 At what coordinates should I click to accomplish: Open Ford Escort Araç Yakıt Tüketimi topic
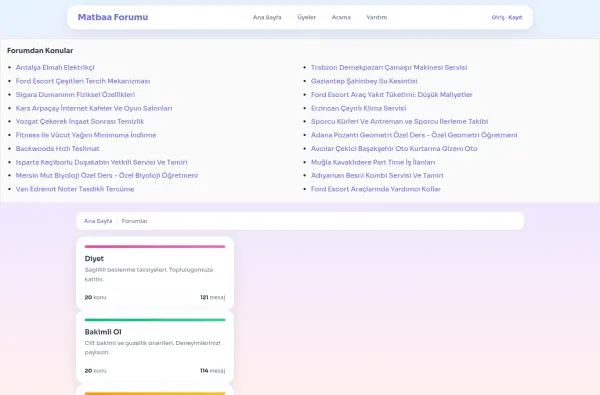pyautogui.click(x=391, y=95)
